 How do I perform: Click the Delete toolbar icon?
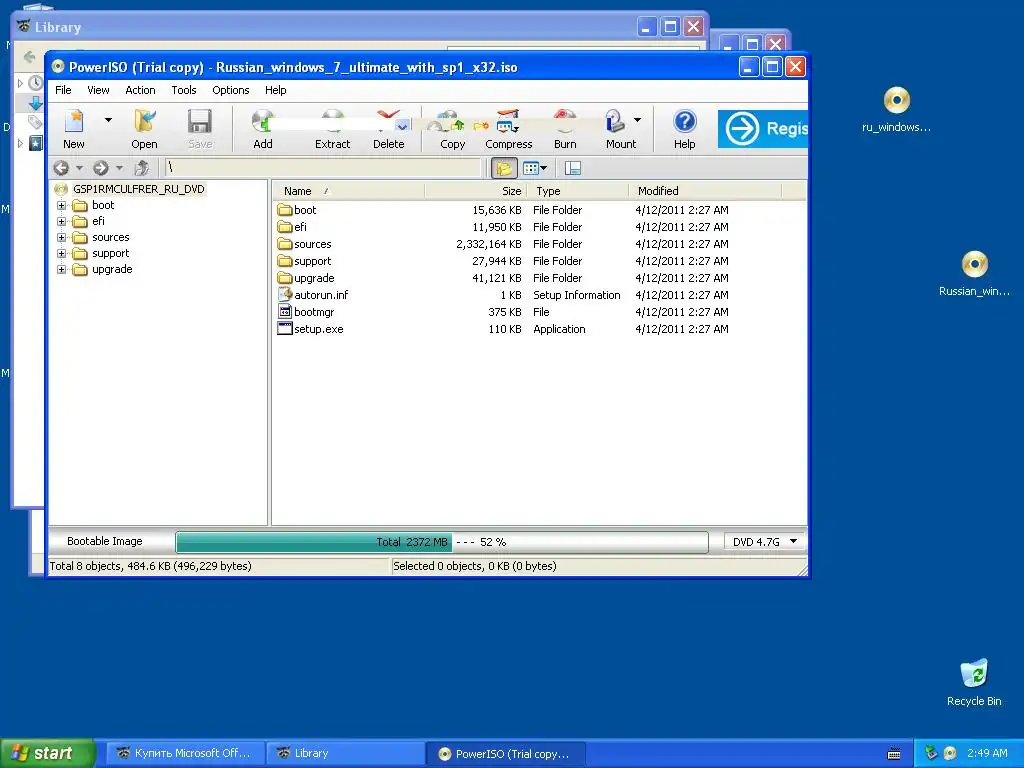click(389, 129)
